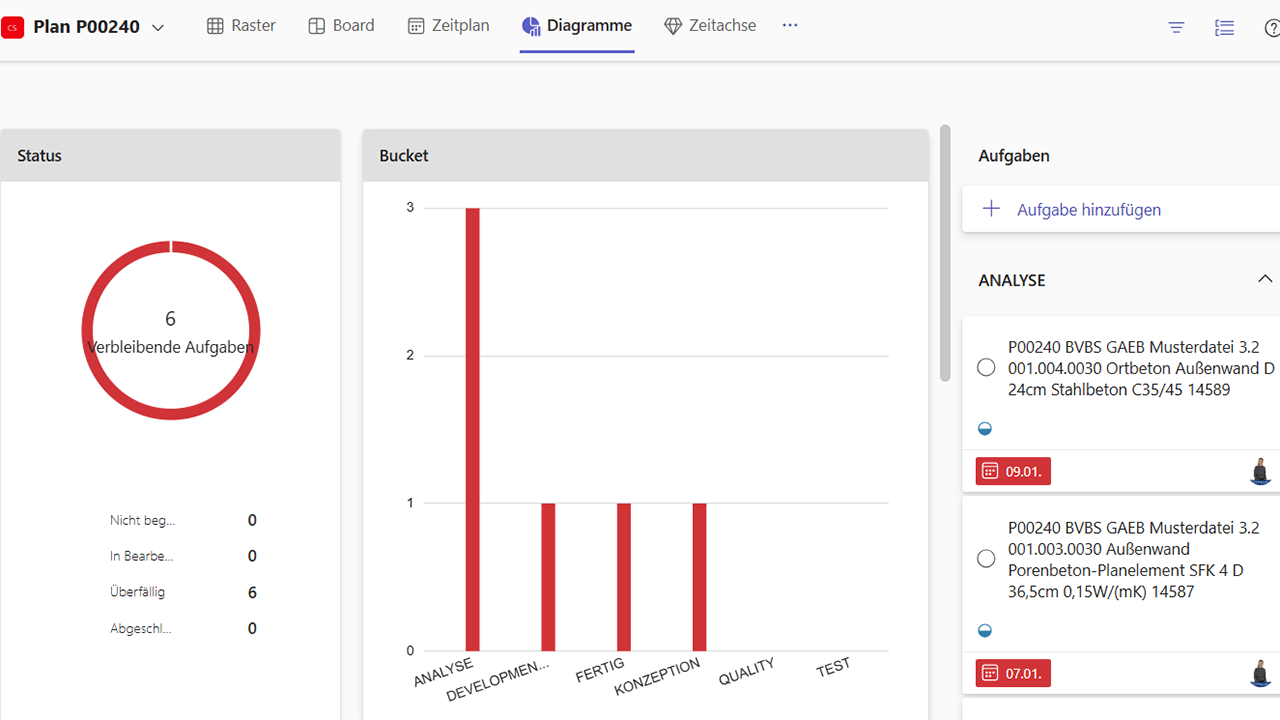Click assignee avatar on Porenbeton-Planelement task

tap(1261, 673)
